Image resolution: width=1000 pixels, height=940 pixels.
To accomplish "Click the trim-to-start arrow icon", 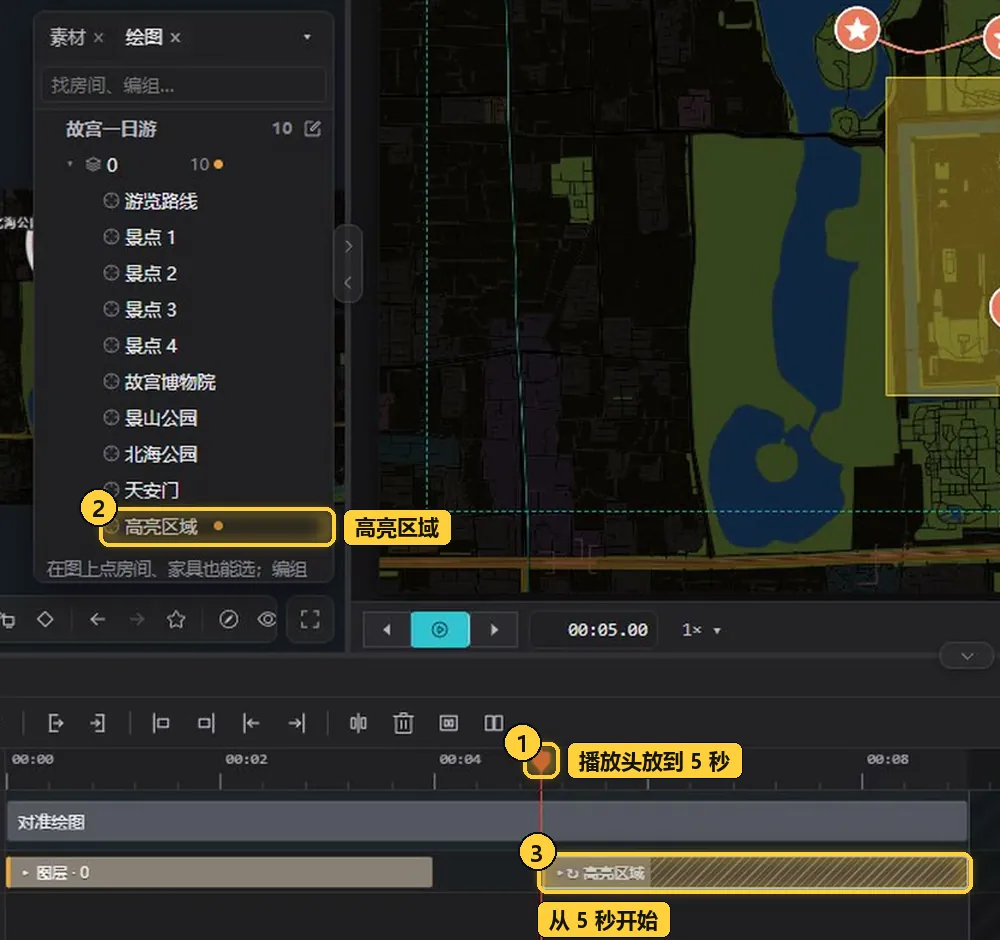I will pos(251,723).
